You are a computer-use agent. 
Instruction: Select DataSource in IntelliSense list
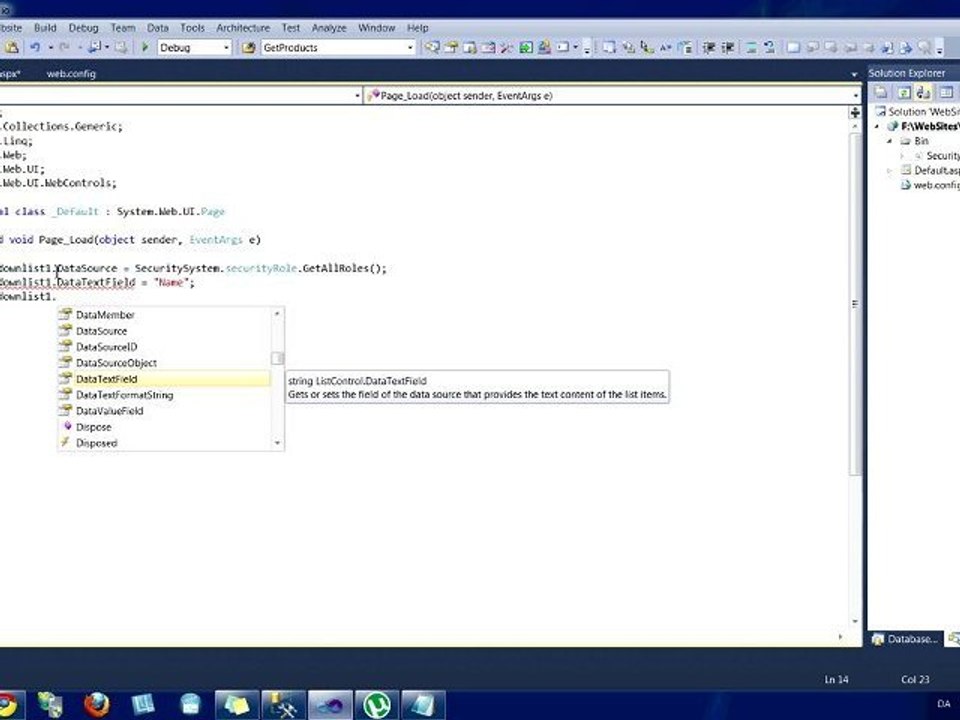click(164, 331)
